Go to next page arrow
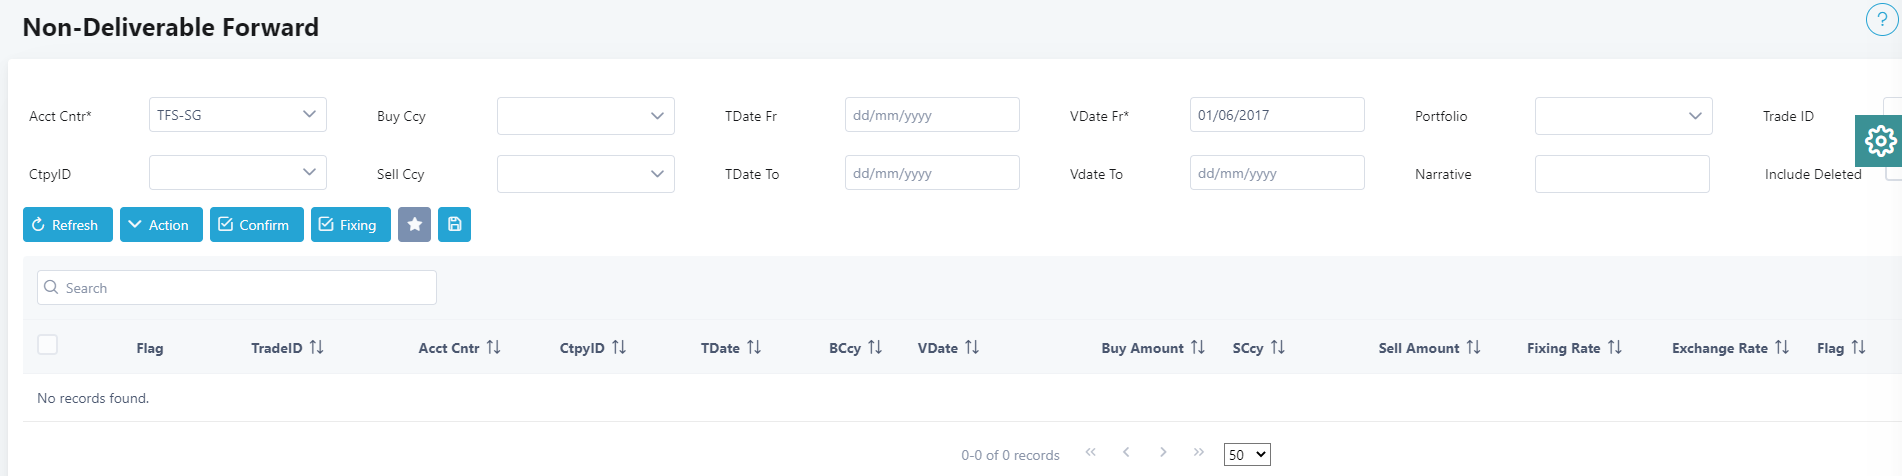 1163,453
